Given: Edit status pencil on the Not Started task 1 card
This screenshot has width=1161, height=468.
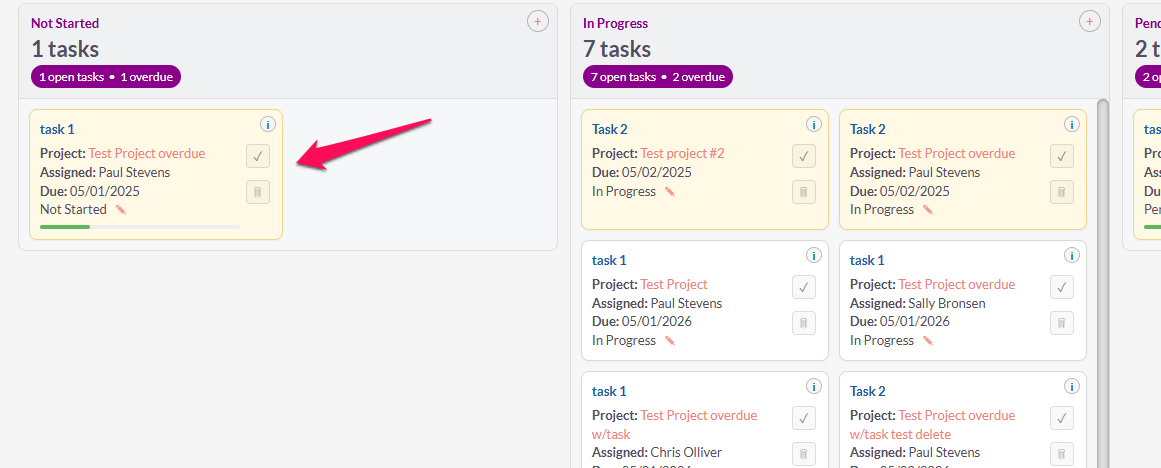Looking at the screenshot, I should 121,210.
